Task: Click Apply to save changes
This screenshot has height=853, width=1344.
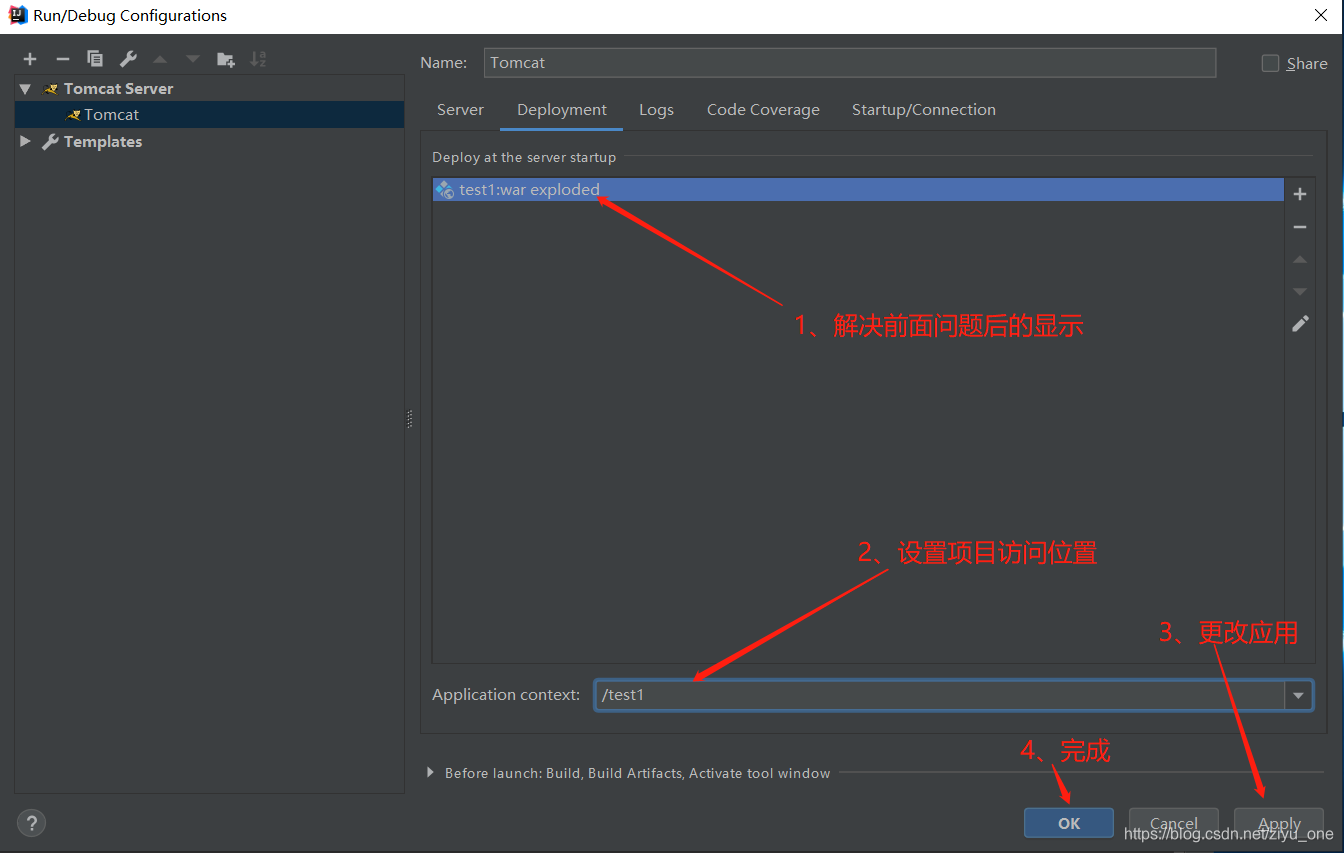Action: point(1279,823)
